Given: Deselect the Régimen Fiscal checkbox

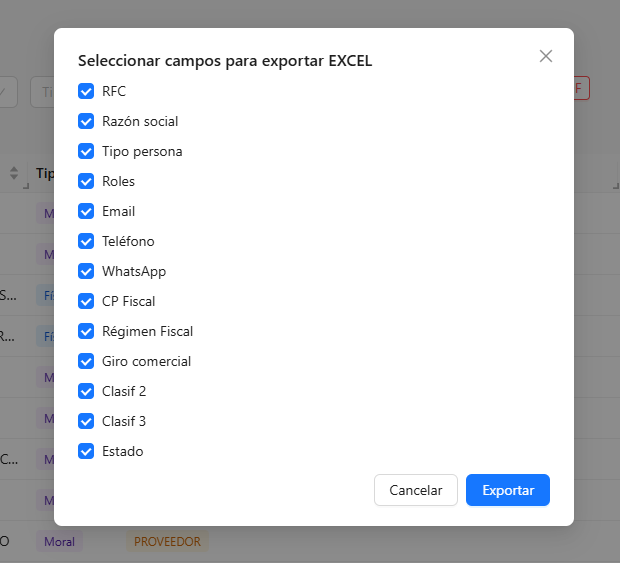Looking at the screenshot, I should (86, 331).
